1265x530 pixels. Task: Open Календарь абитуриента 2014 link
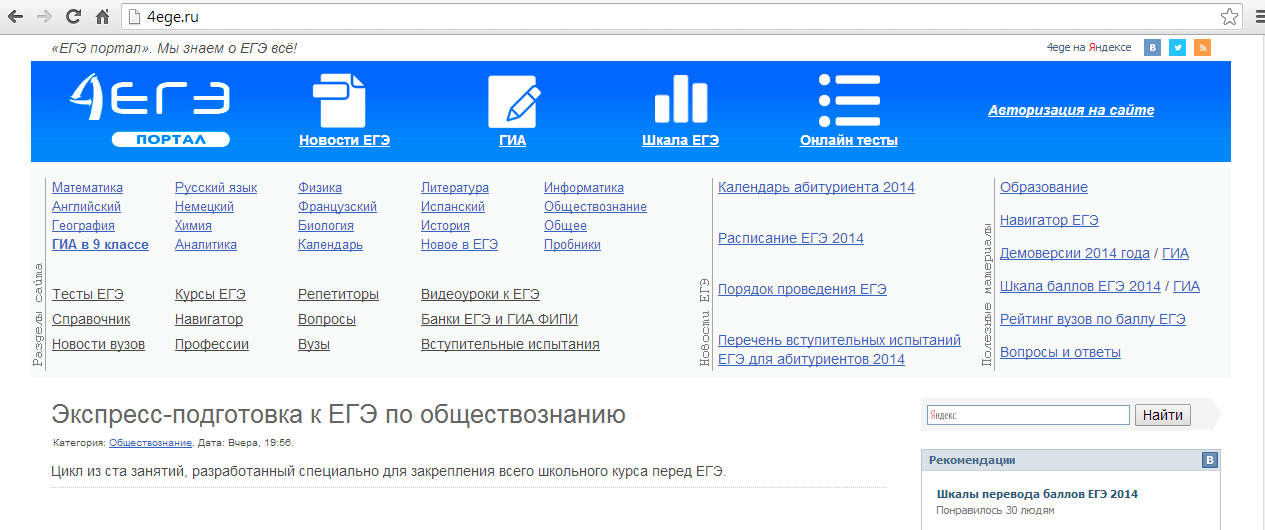pos(816,187)
